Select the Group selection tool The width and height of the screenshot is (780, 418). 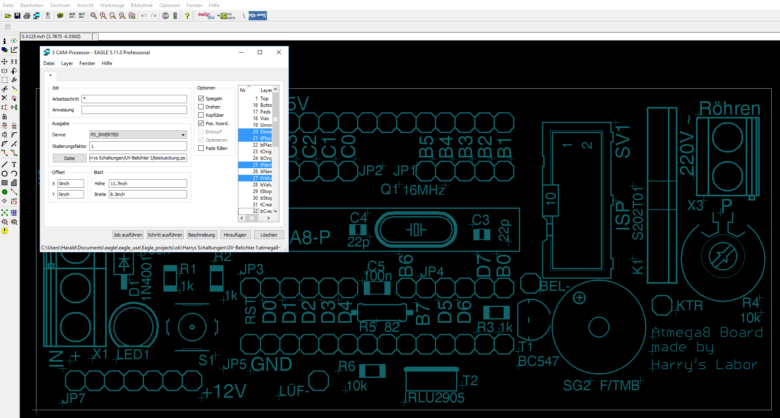click(x=4, y=80)
